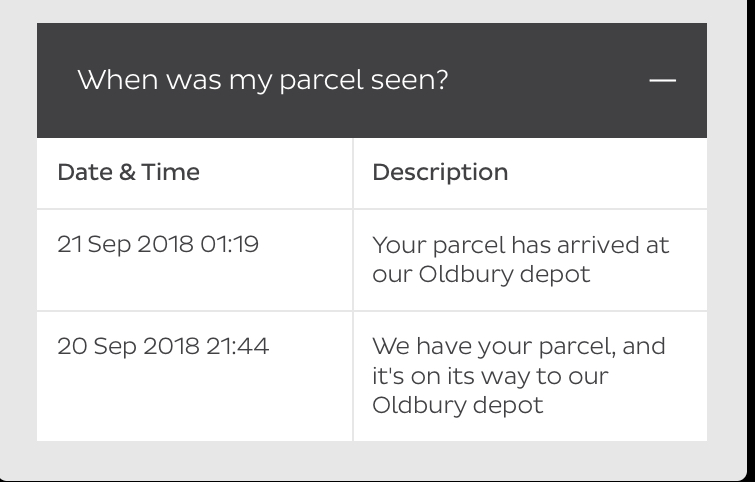
Task: Click the word 'seen?' in header title
Action: [x=410, y=80]
